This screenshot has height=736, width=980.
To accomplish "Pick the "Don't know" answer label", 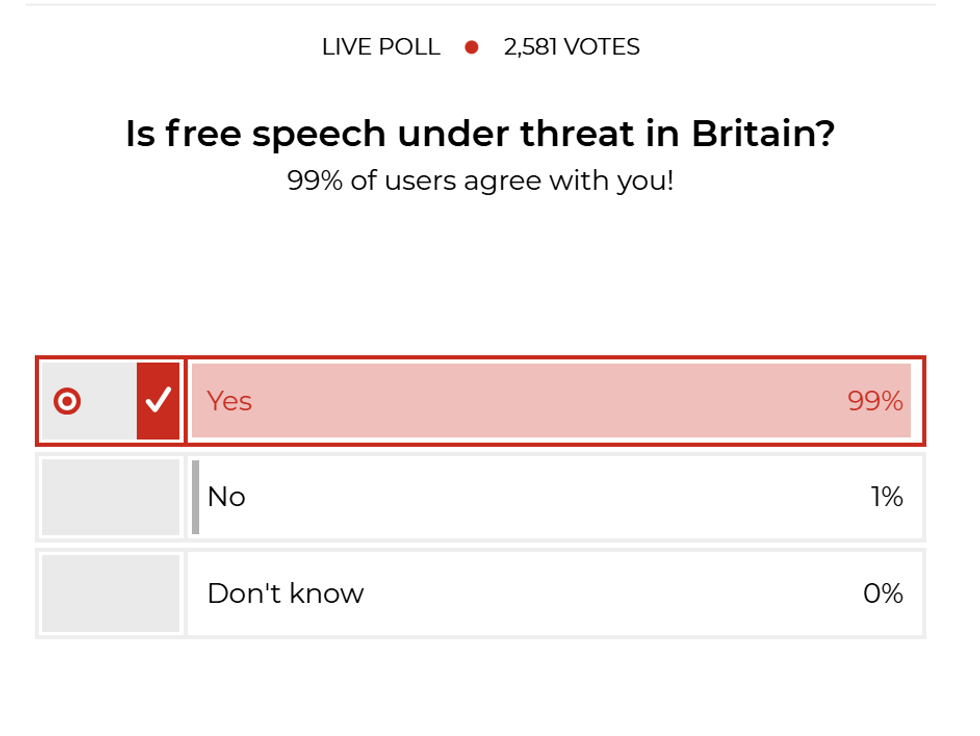I will click(285, 593).
